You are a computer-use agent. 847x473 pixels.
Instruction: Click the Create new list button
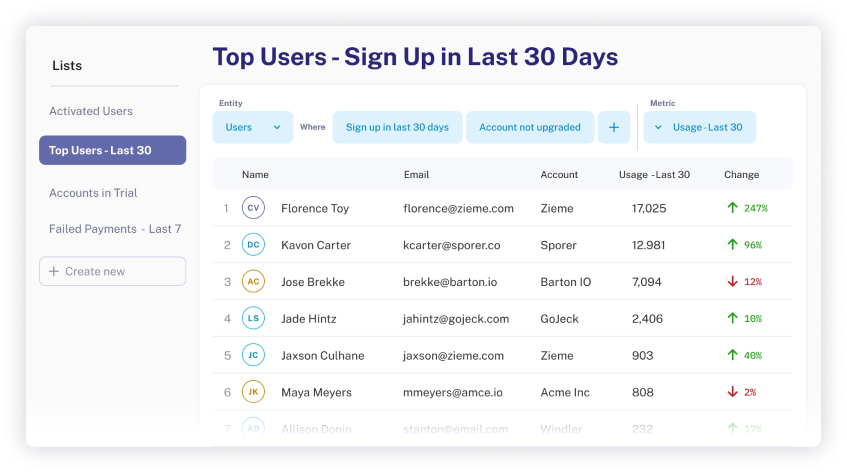click(x=112, y=271)
